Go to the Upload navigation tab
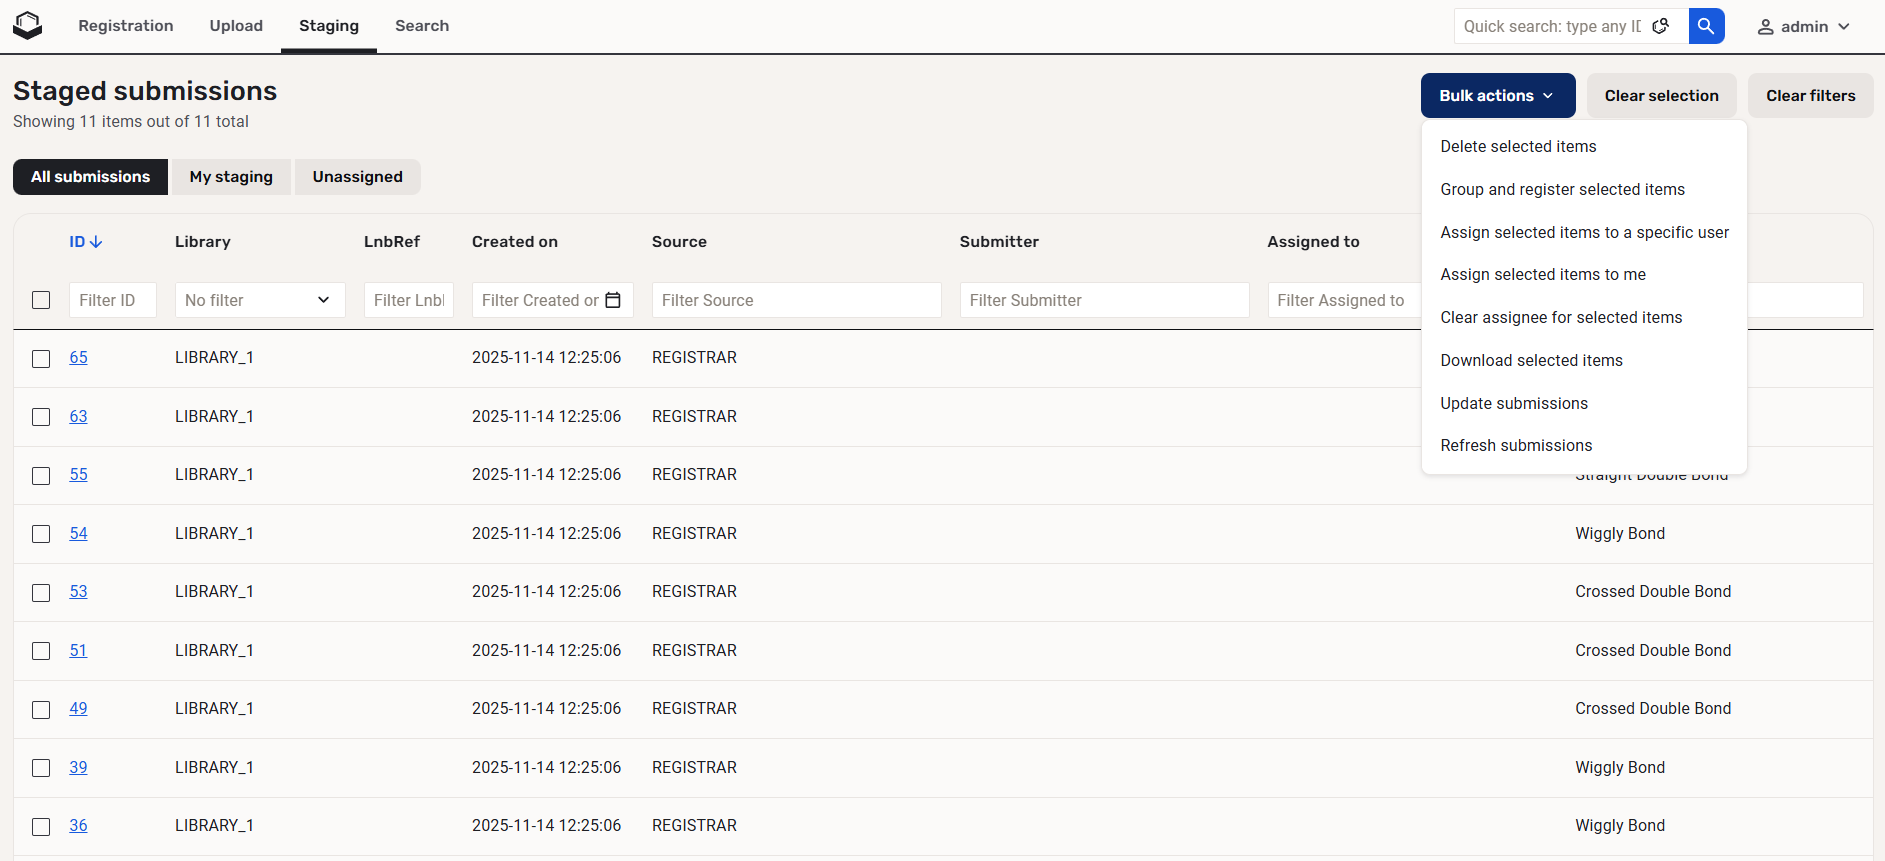The width and height of the screenshot is (1885, 861). pos(236,26)
